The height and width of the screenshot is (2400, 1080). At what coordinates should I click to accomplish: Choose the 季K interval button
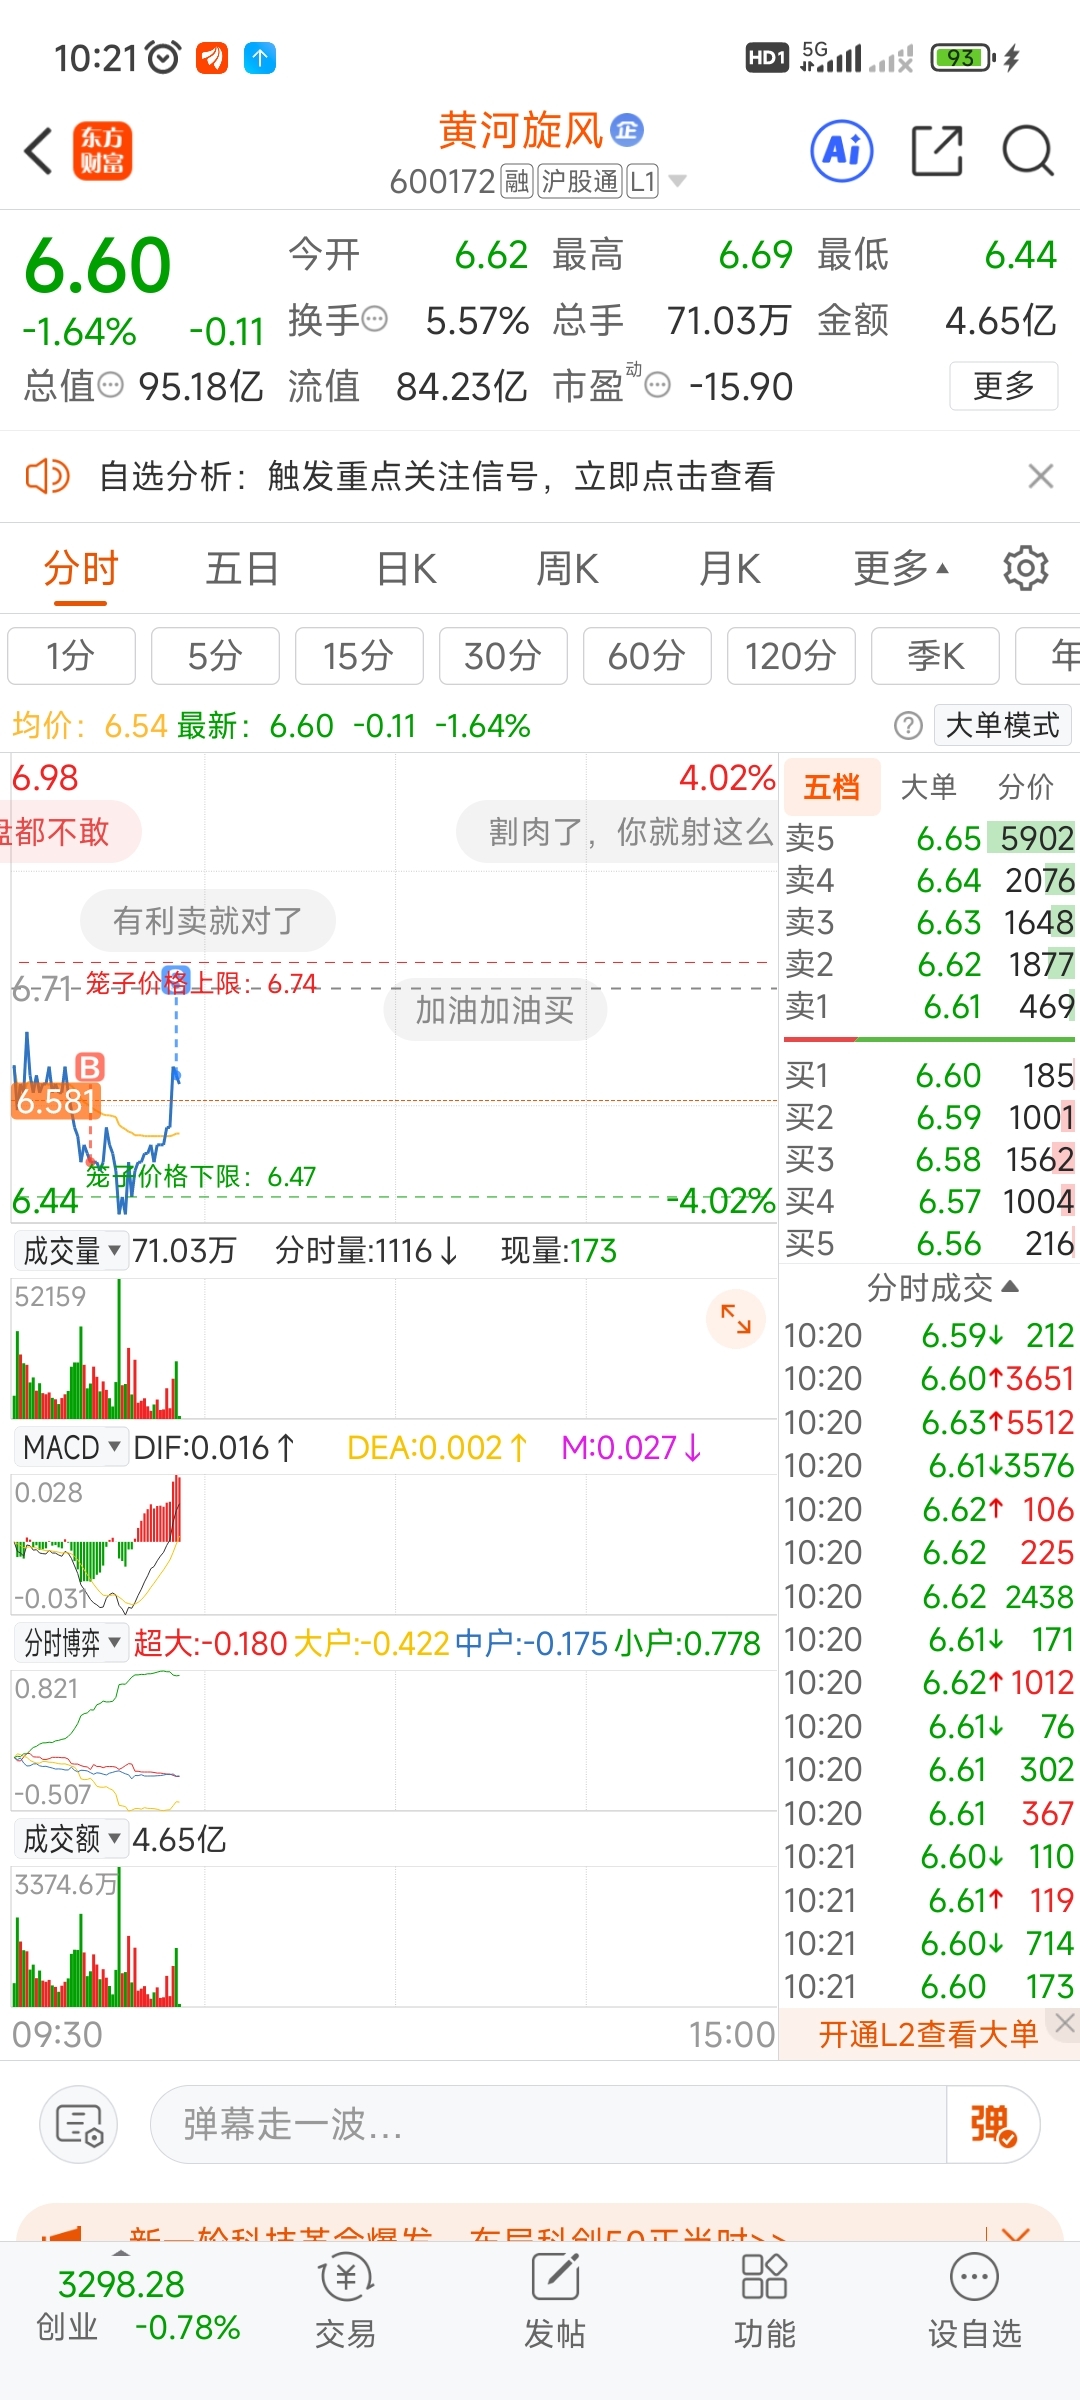935,656
